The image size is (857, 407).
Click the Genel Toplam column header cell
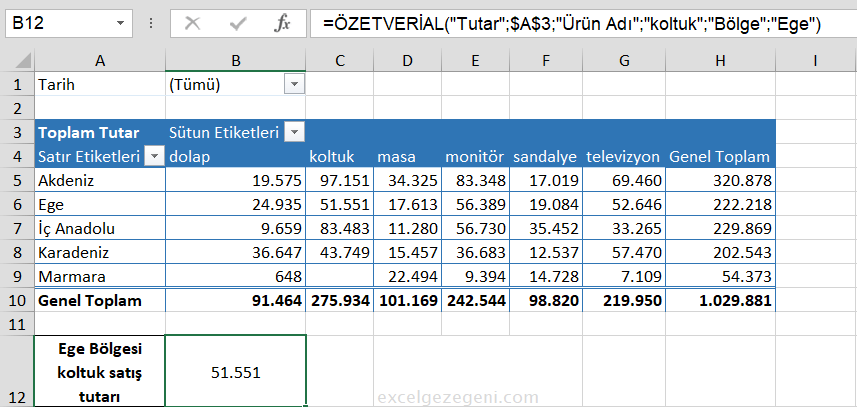click(720, 157)
